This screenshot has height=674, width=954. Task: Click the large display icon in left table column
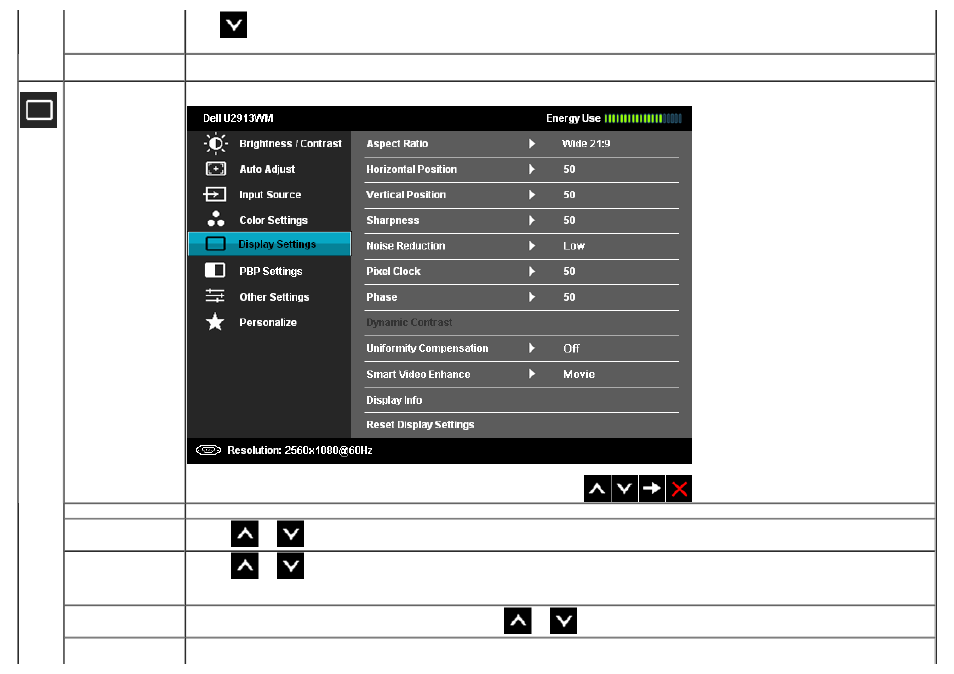pyautogui.click(x=38, y=110)
